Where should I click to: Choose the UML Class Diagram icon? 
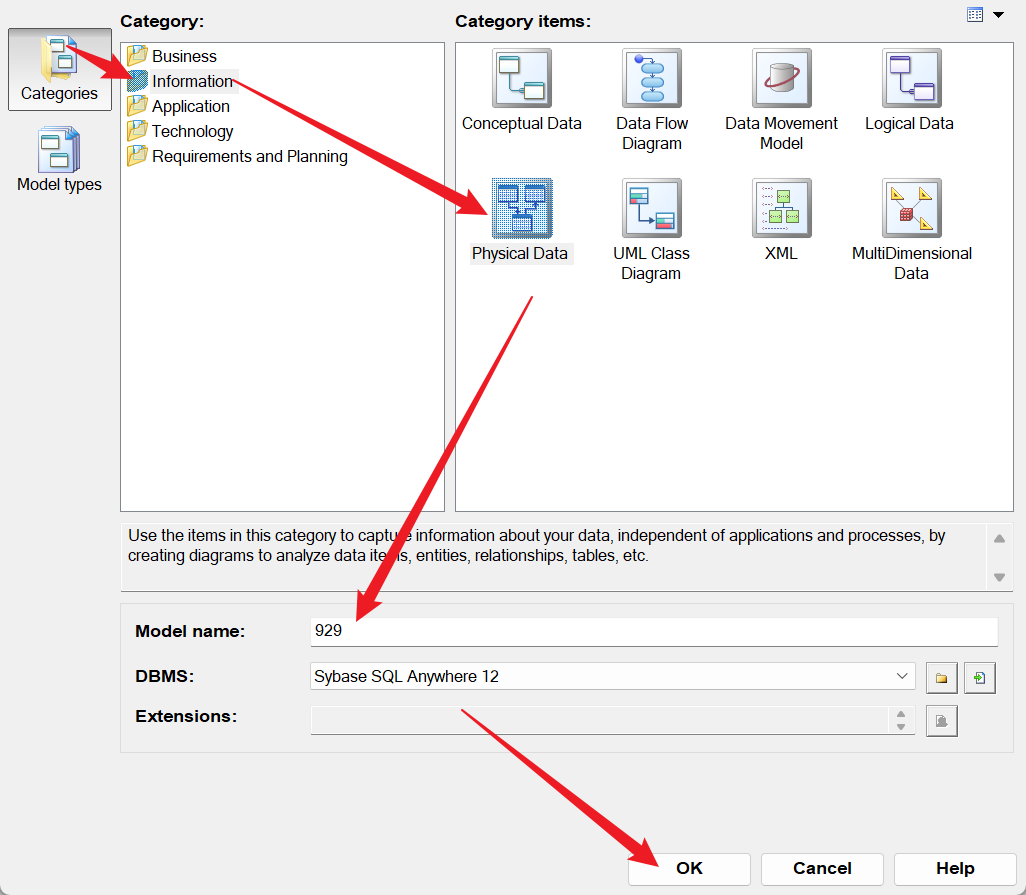651,209
